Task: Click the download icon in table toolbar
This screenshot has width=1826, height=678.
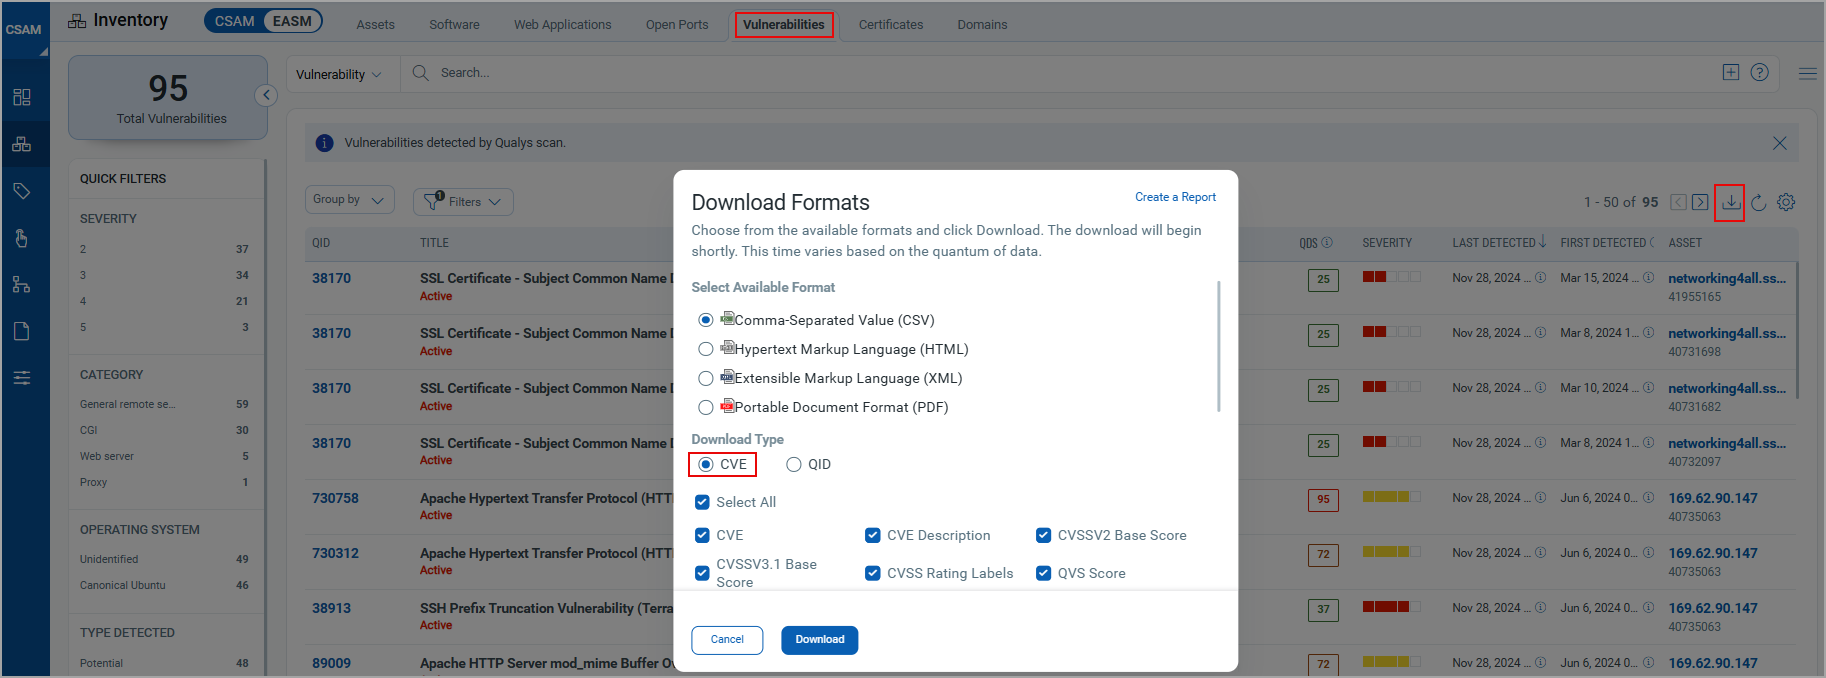Action: pos(1730,202)
